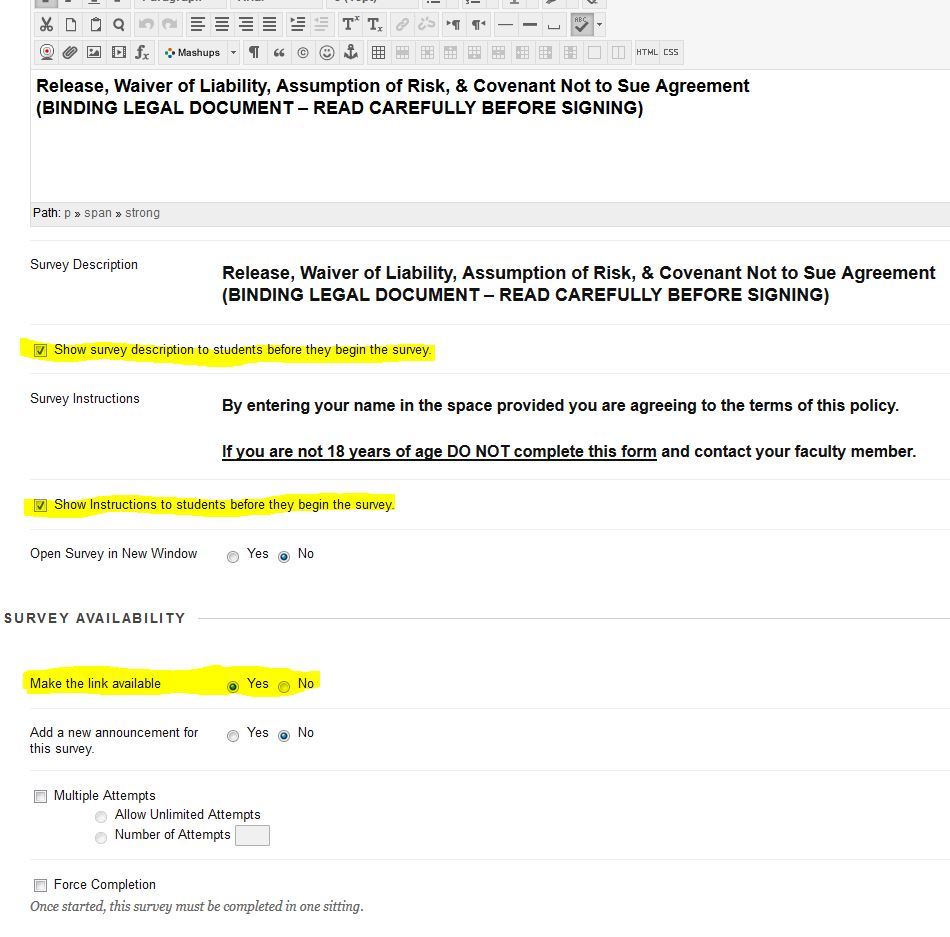The width and height of the screenshot is (950, 937).
Task: Open Find using the magnifier icon
Action: click(x=119, y=24)
